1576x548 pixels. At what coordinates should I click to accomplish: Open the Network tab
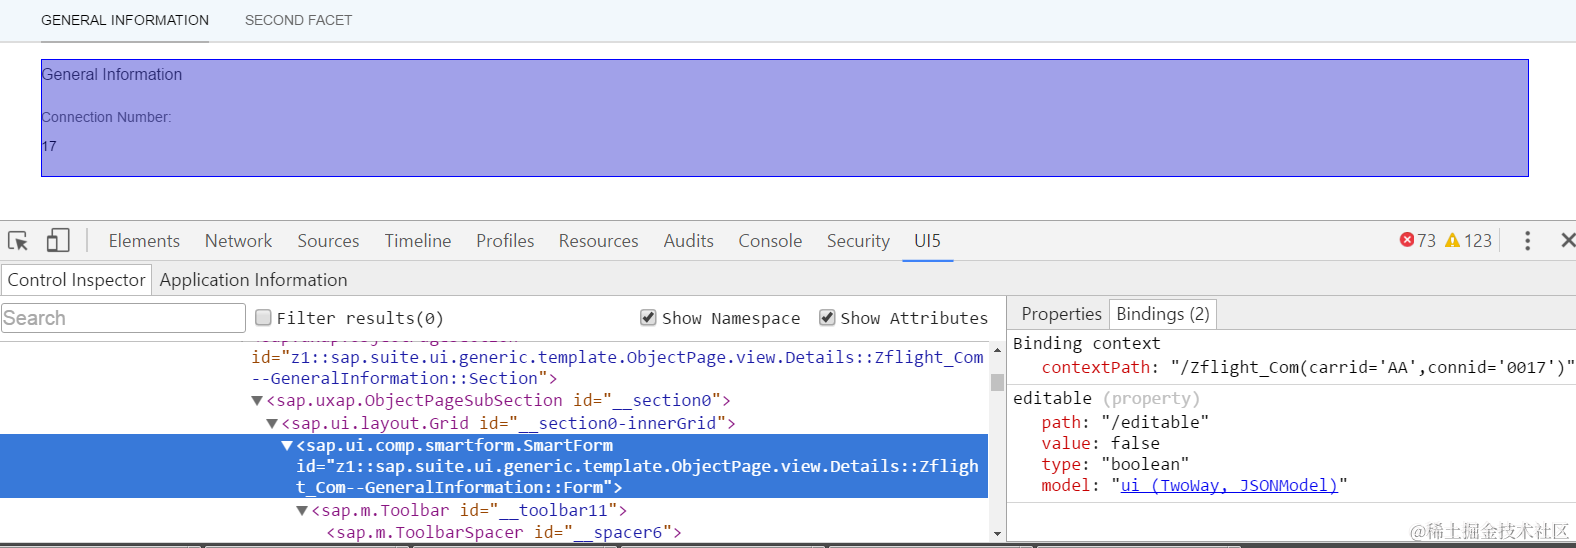click(238, 241)
